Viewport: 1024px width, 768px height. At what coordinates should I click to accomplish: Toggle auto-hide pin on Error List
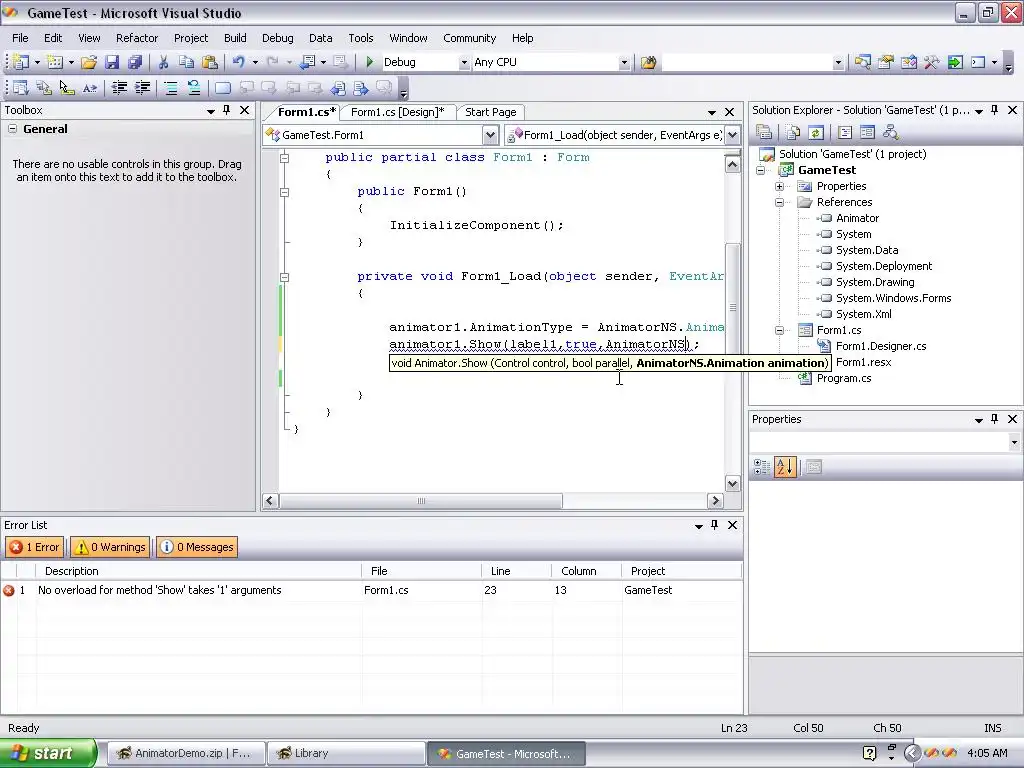714,524
